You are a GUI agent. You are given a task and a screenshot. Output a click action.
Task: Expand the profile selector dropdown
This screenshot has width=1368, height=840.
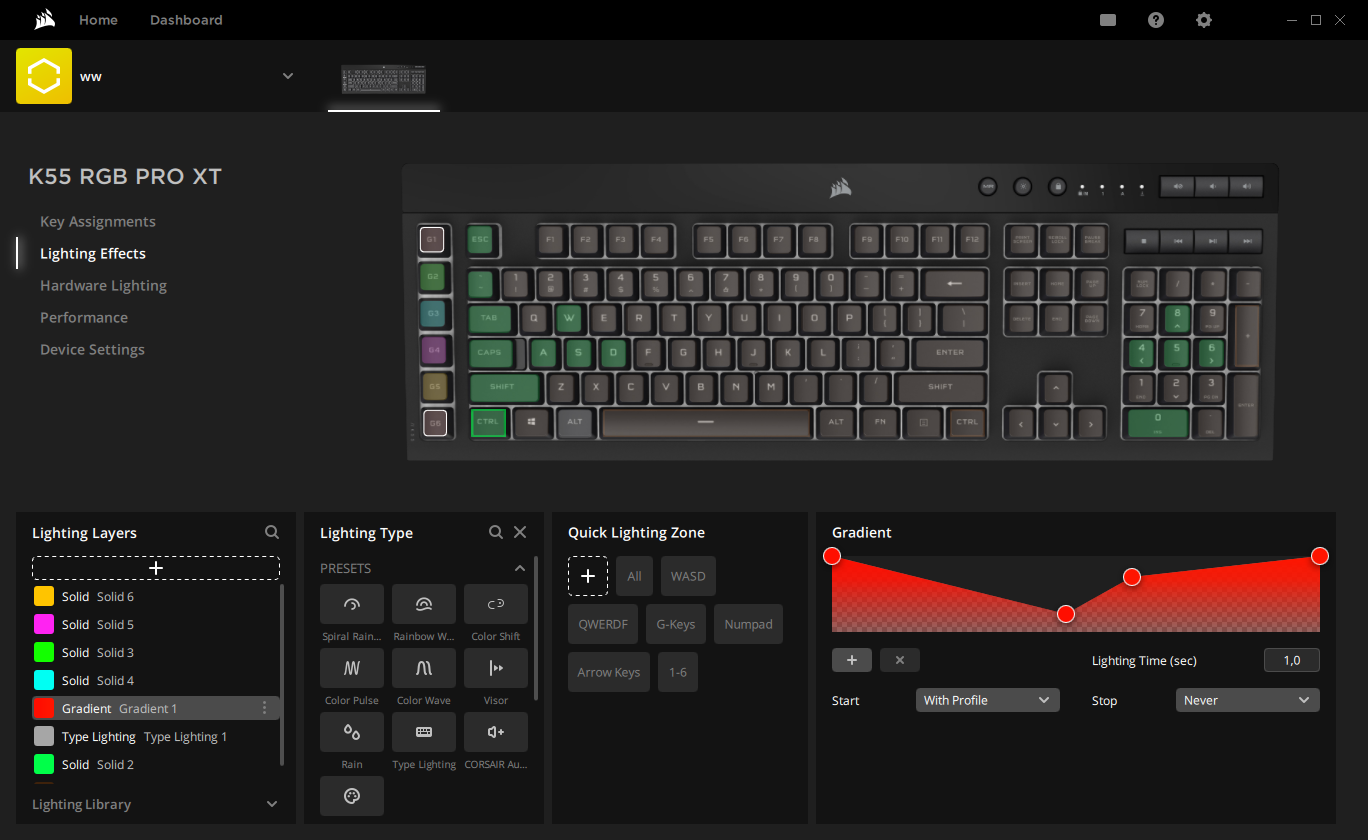click(288, 76)
